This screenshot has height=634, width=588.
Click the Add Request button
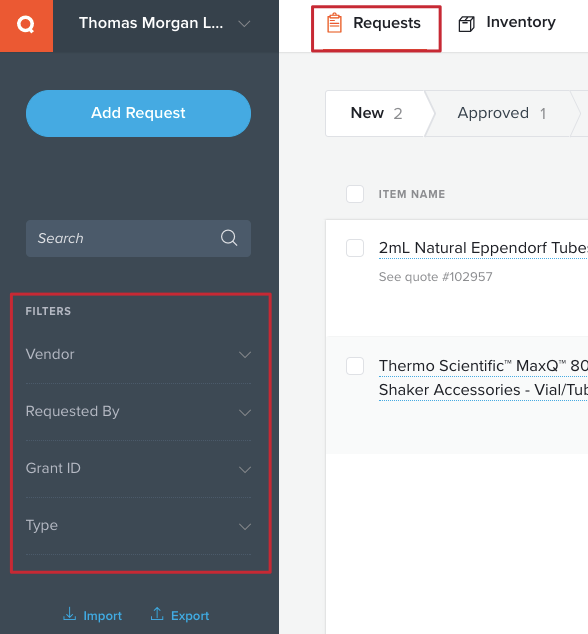(x=138, y=113)
